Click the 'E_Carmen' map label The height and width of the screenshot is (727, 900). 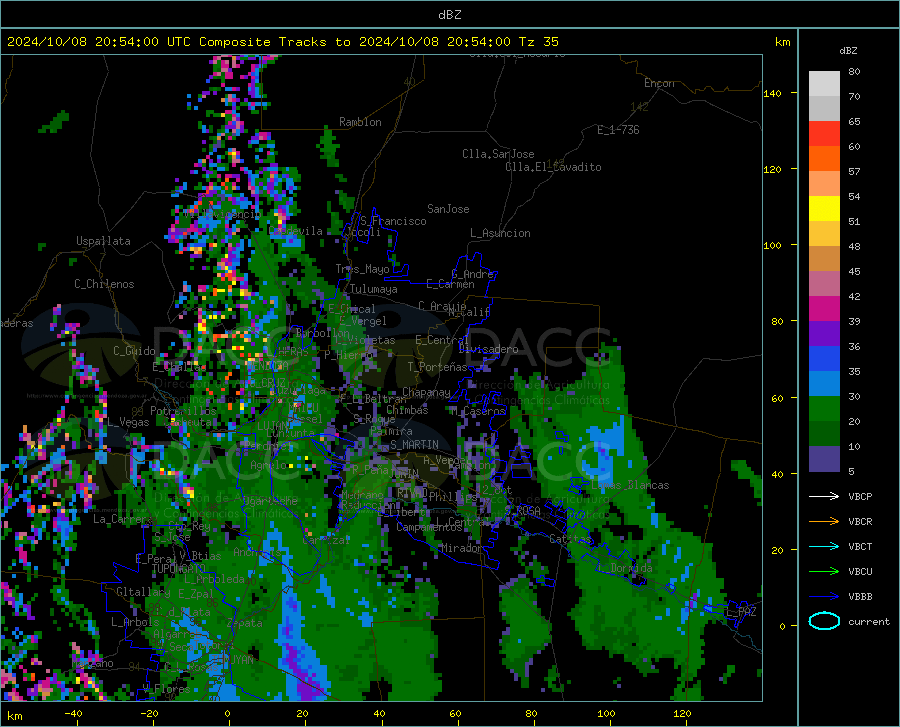(x=450, y=283)
